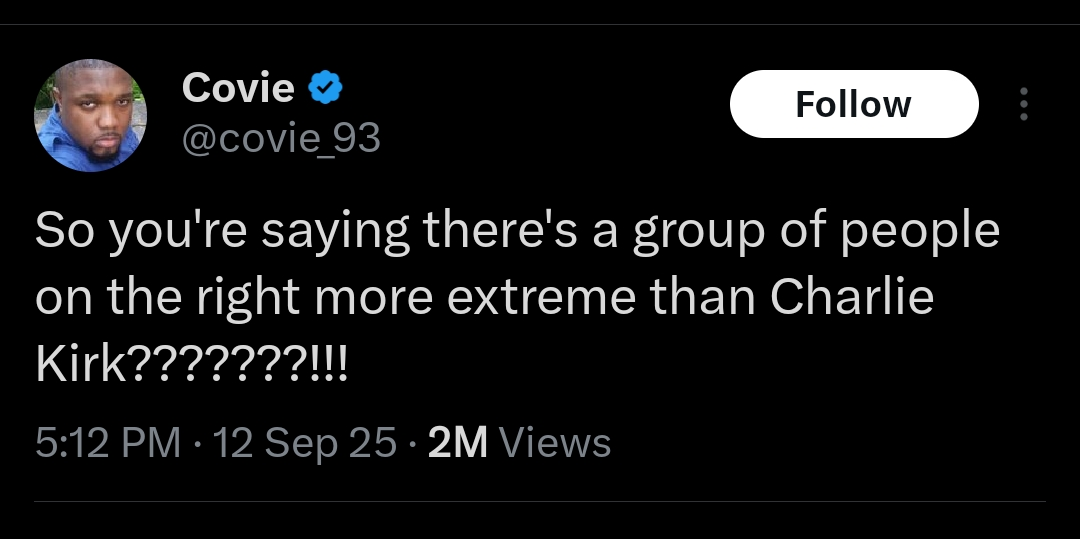Click the Views label beside 2M
Screen dimensions: 1080x539
554,442
